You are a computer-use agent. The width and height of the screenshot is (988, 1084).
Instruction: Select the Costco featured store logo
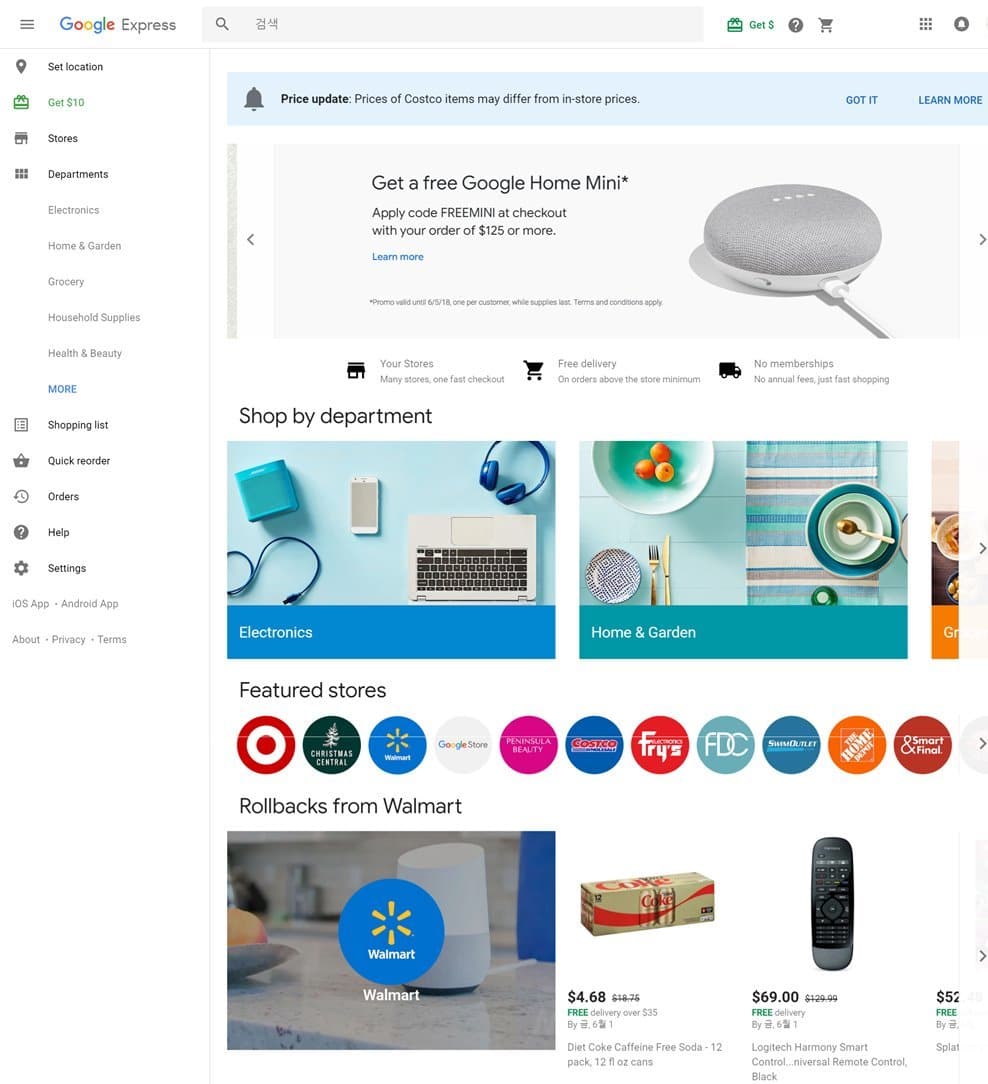click(594, 745)
